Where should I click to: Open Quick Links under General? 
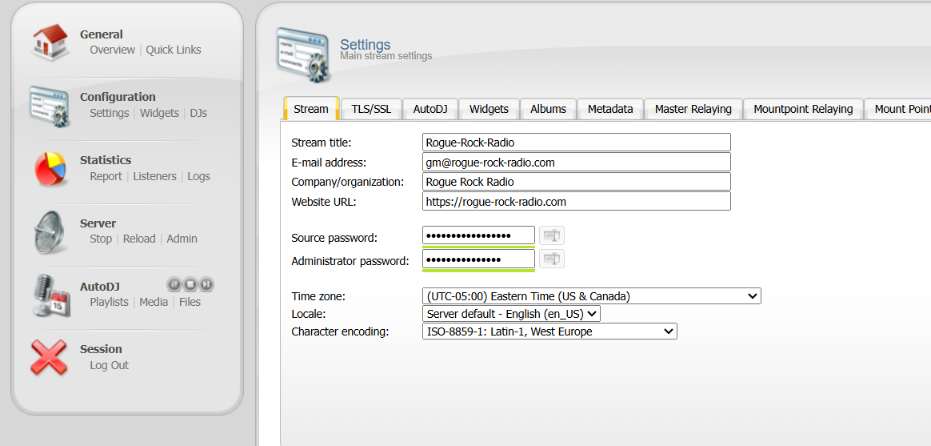tap(173, 50)
